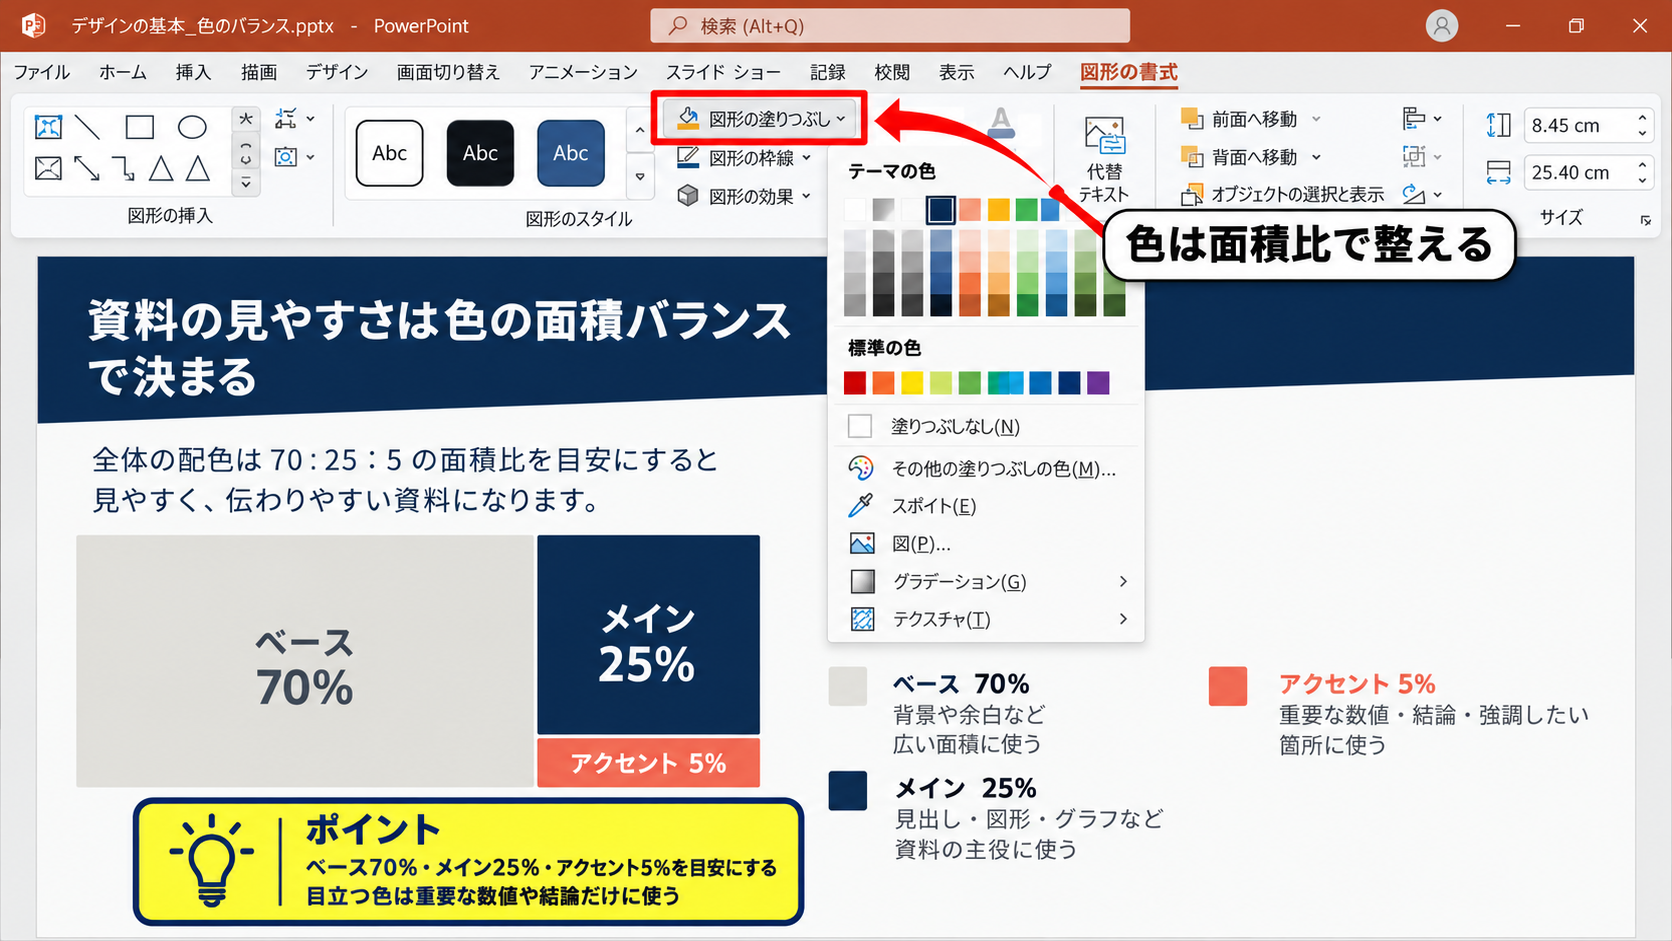Image resolution: width=1672 pixels, height=941 pixels.
Task: Open スライド ショー tab
Action: (723, 72)
